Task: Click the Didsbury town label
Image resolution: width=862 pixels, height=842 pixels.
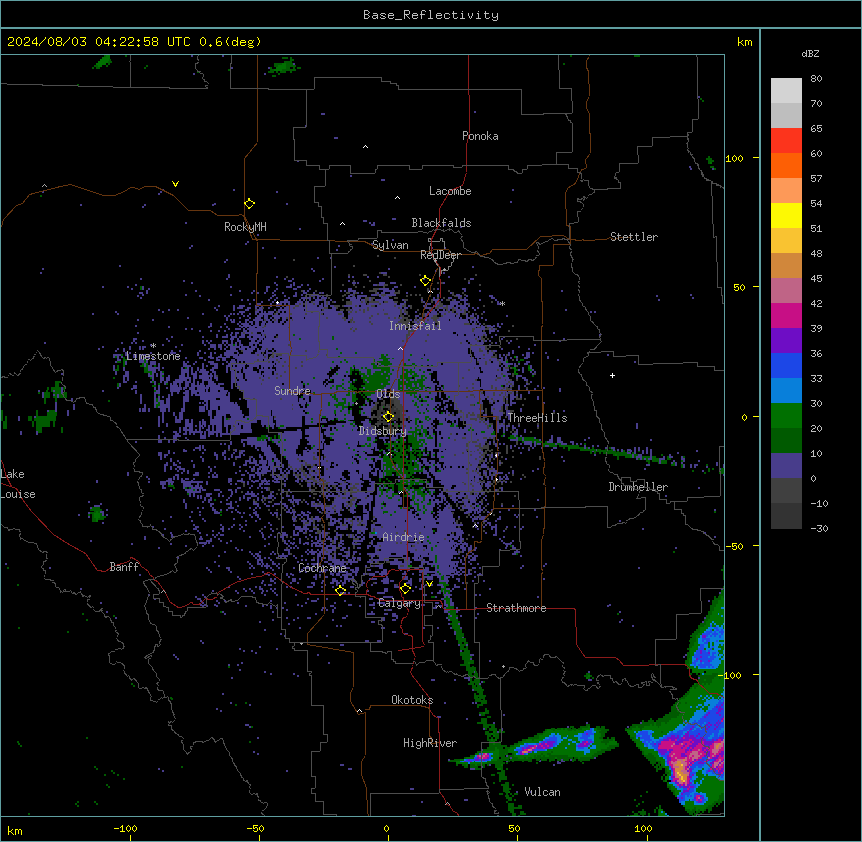Action: (x=383, y=431)
